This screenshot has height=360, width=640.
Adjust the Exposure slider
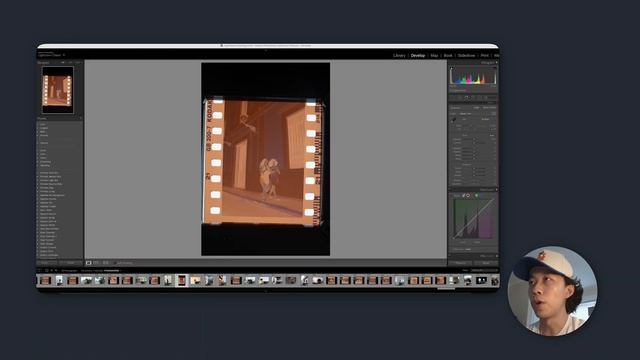[x=474, y=140]
